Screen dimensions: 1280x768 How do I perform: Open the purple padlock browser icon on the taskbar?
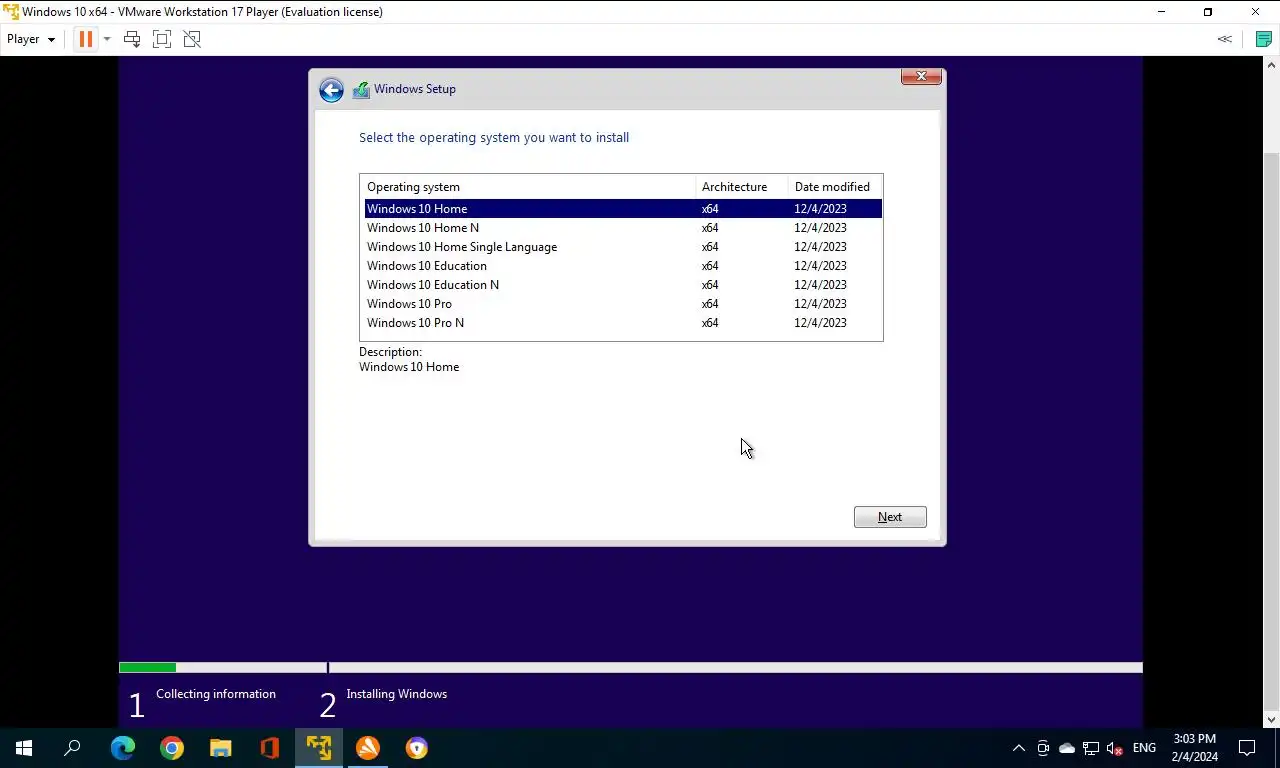click(x=417, y=748)
